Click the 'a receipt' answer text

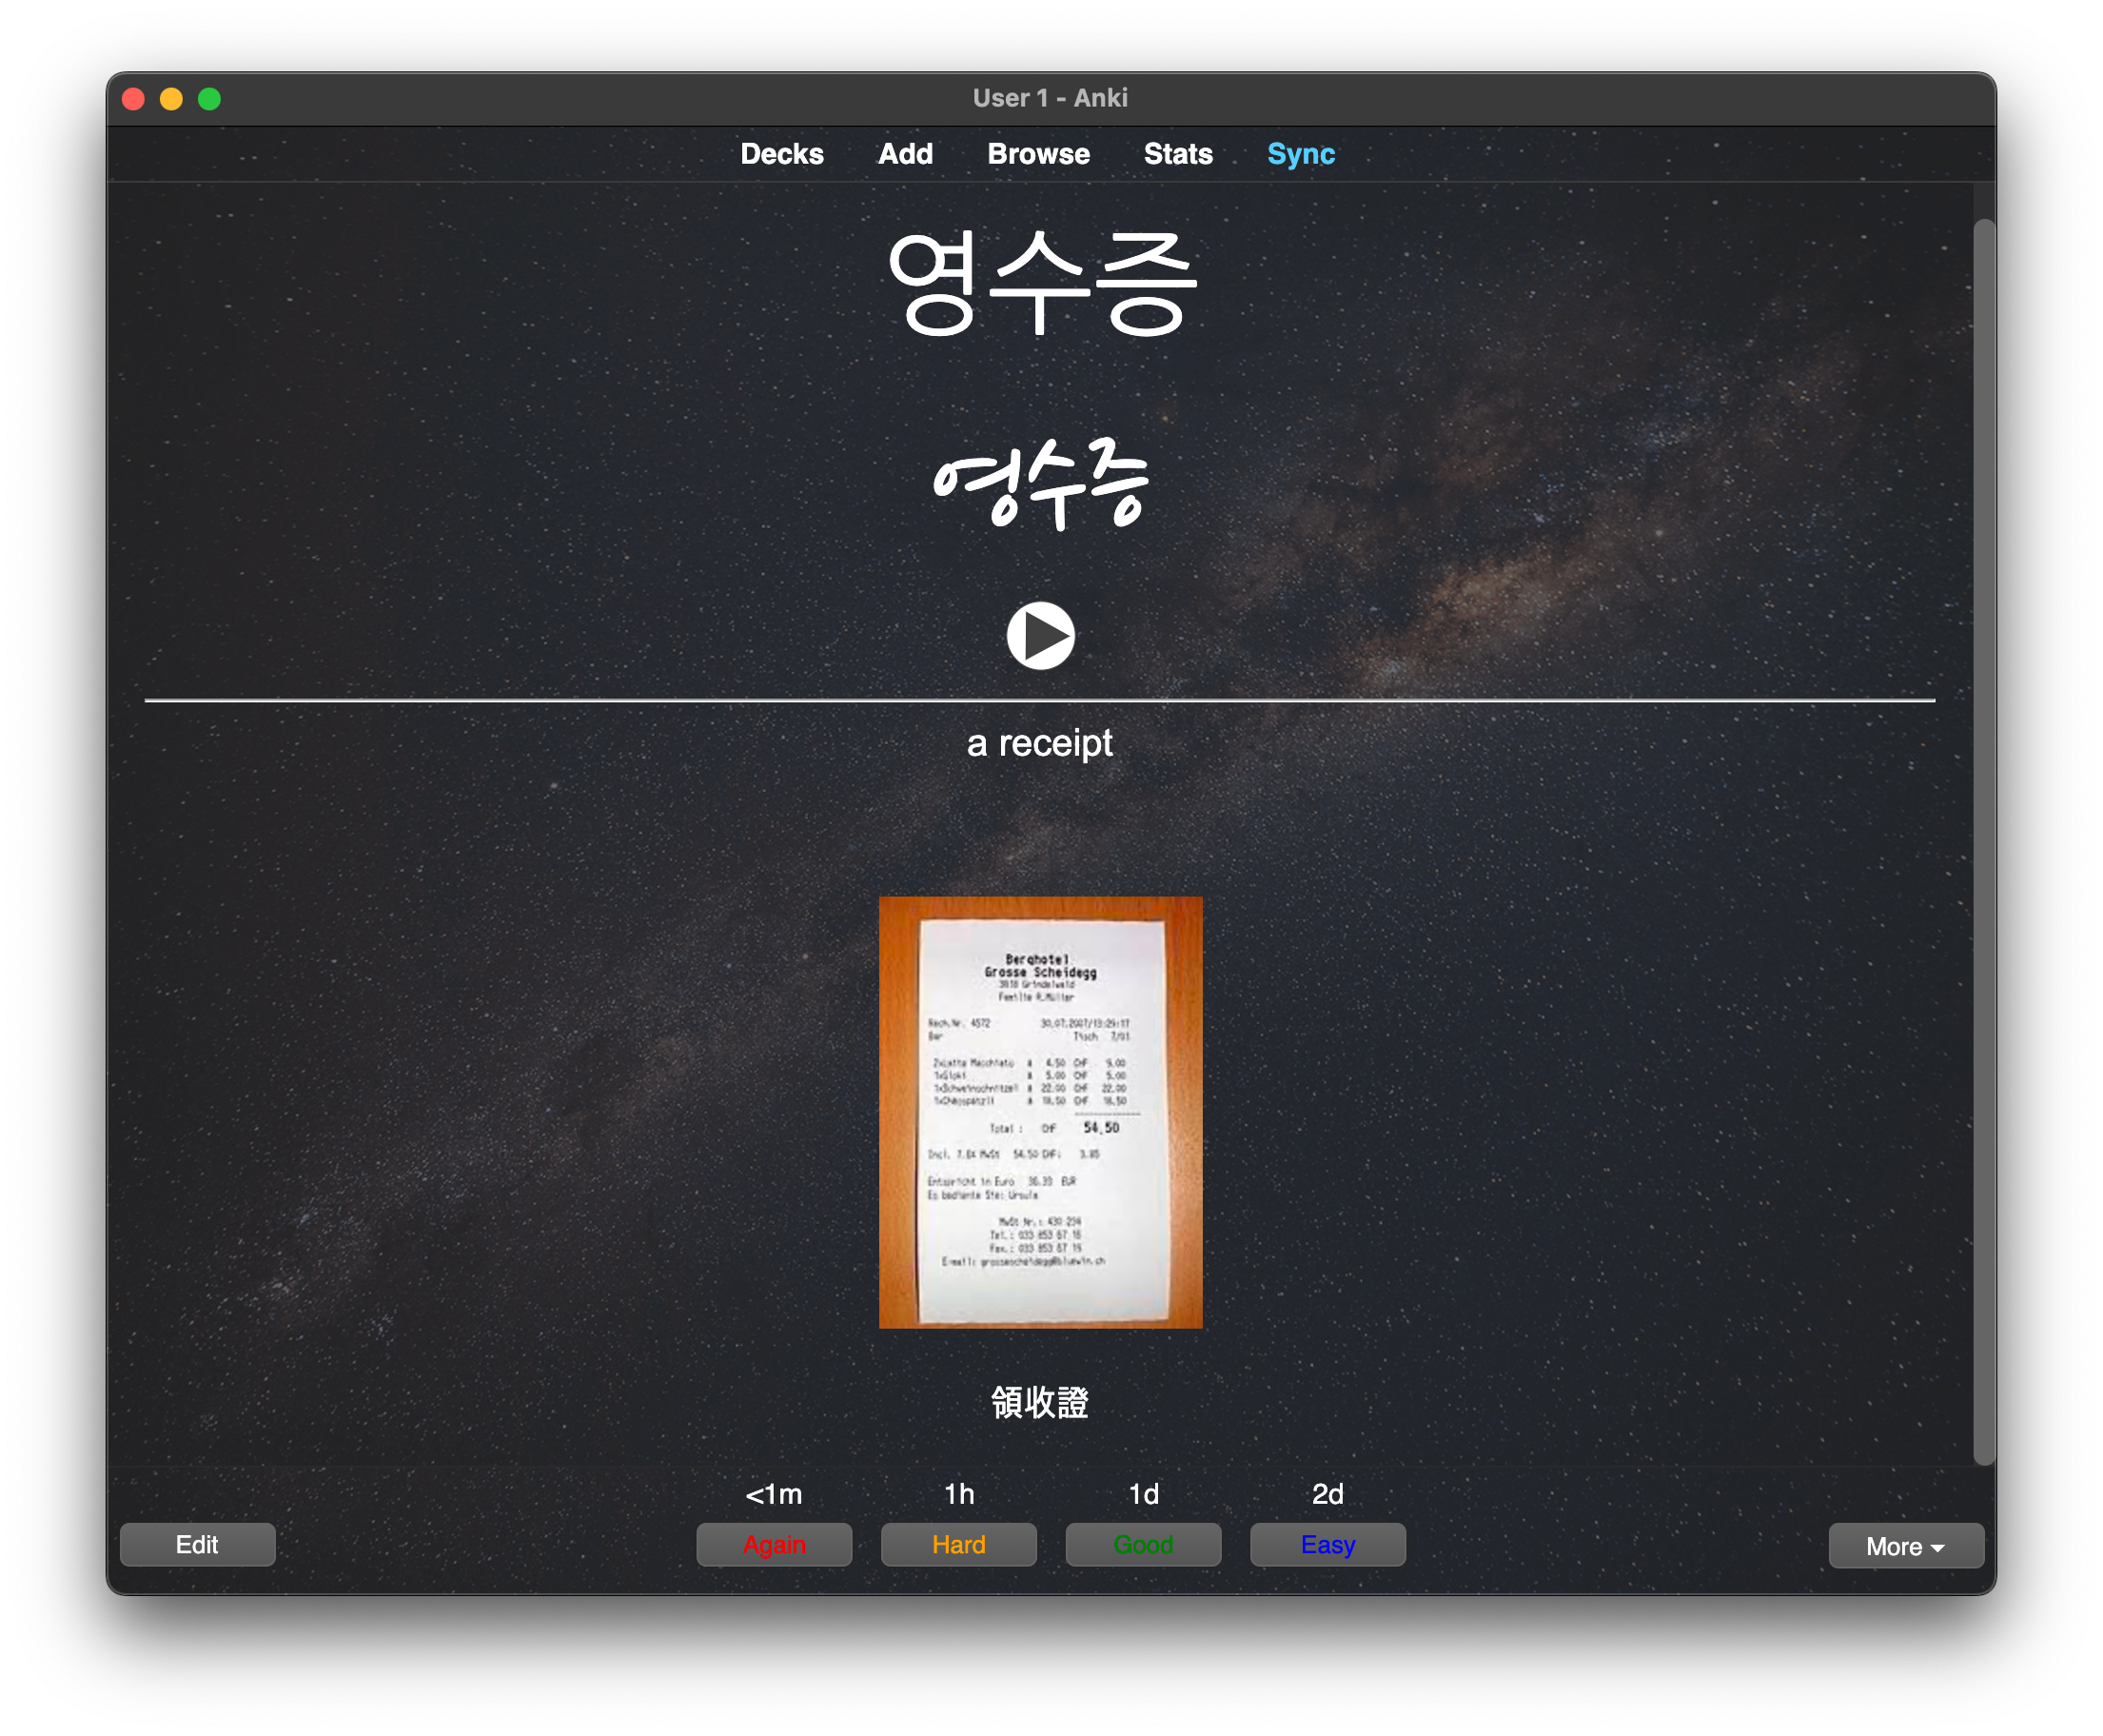(1039, 743)
